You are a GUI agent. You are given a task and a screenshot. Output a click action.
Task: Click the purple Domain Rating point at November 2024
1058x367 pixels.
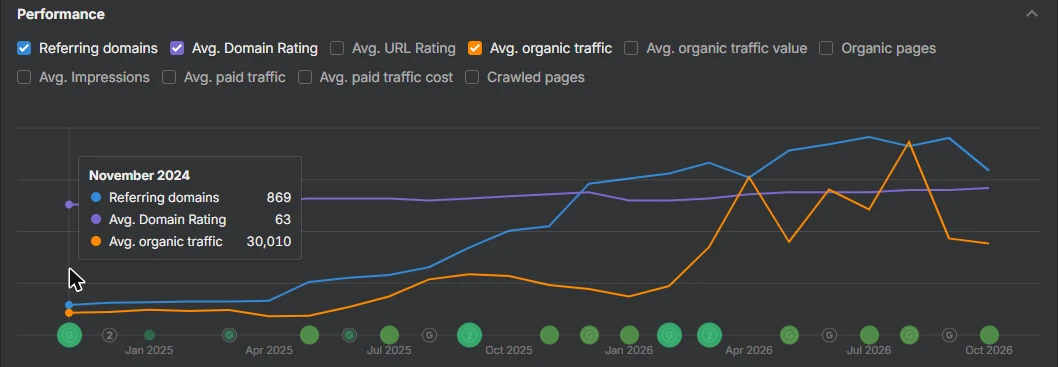(x=69, y=204)
